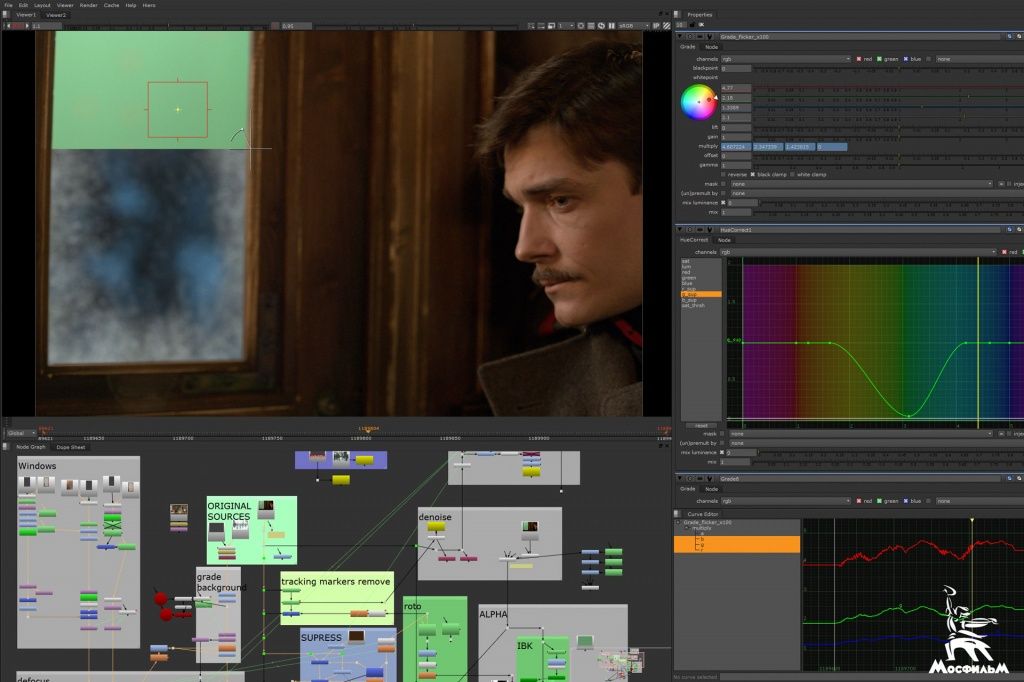
Task: Click the circular icon in Grade_flicker_x100 panel header
Action: click(690, 37)
